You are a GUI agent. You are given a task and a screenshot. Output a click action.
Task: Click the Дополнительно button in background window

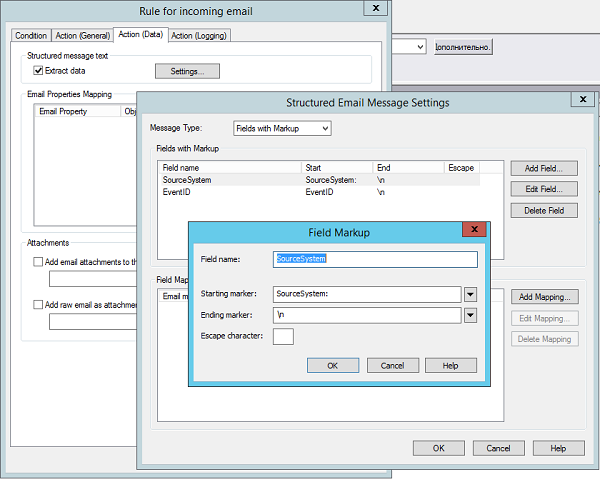pos(463,47)
